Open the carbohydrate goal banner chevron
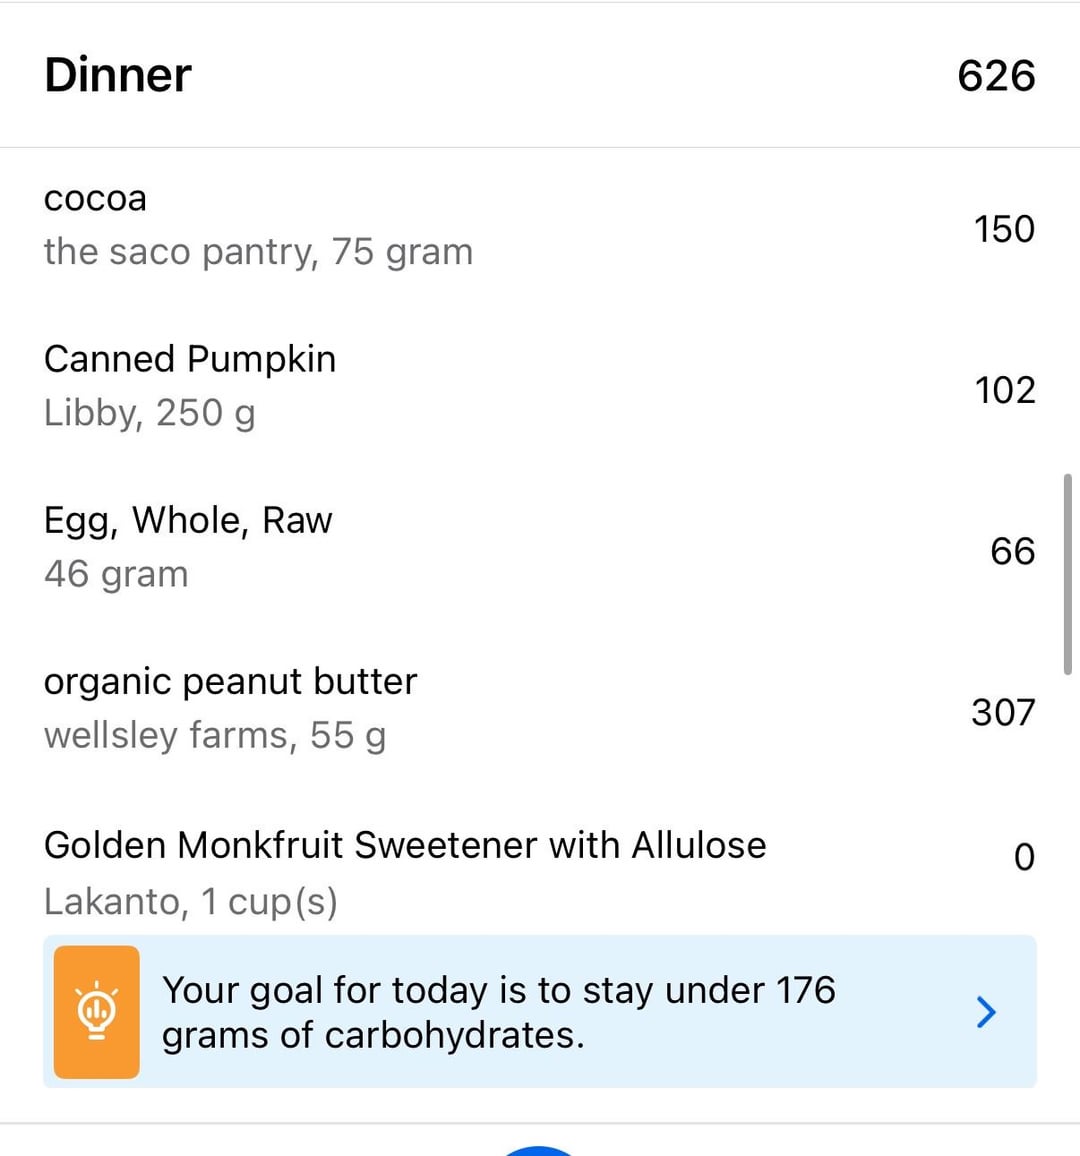Image resolution: width=1080 pixels, height=1156 pixels. [986, 1012]
